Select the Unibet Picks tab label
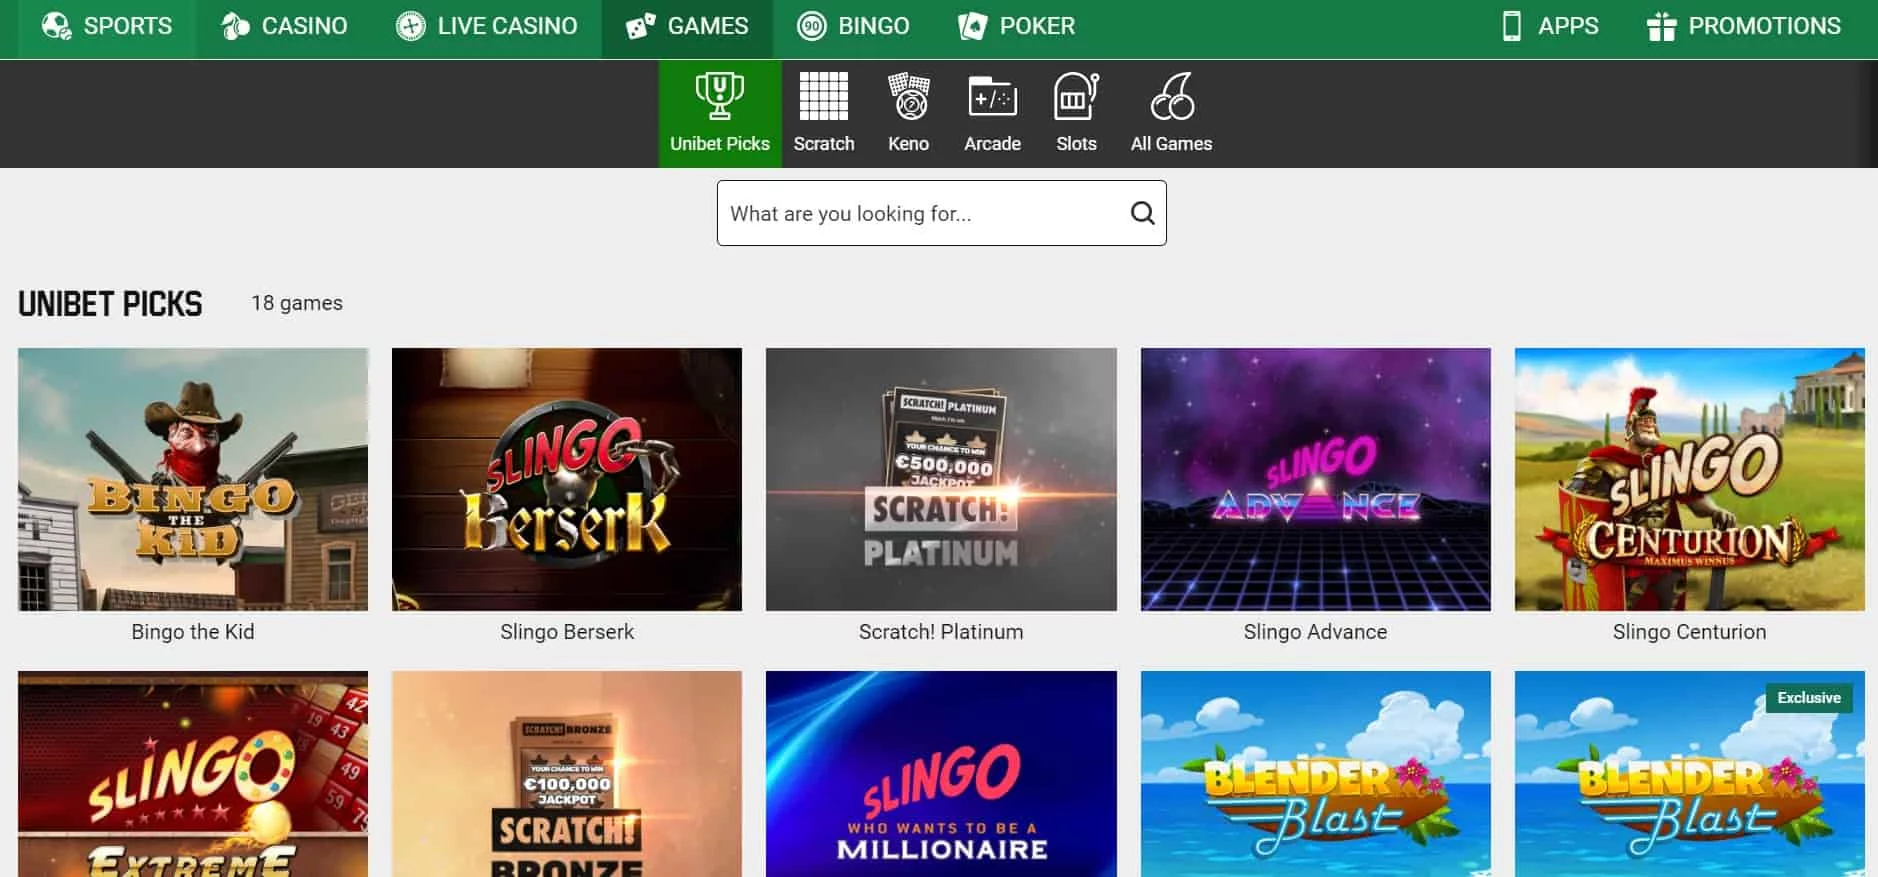This screenshot has height=877, width=1878. 720,144
